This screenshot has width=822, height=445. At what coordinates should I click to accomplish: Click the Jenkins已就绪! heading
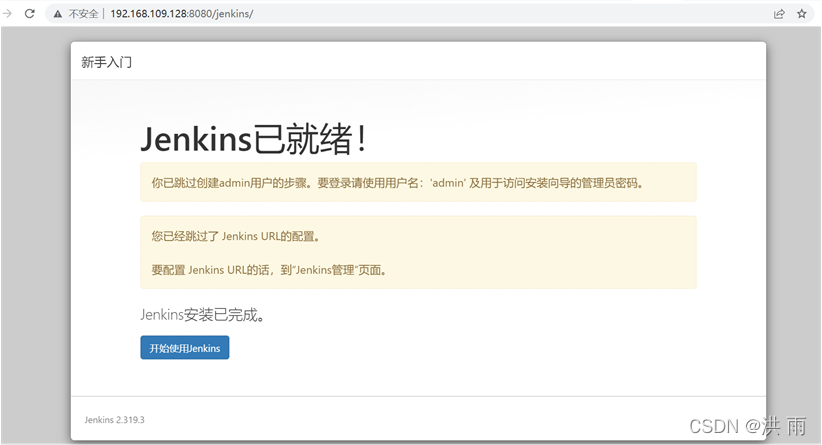[x=253, y=139]
